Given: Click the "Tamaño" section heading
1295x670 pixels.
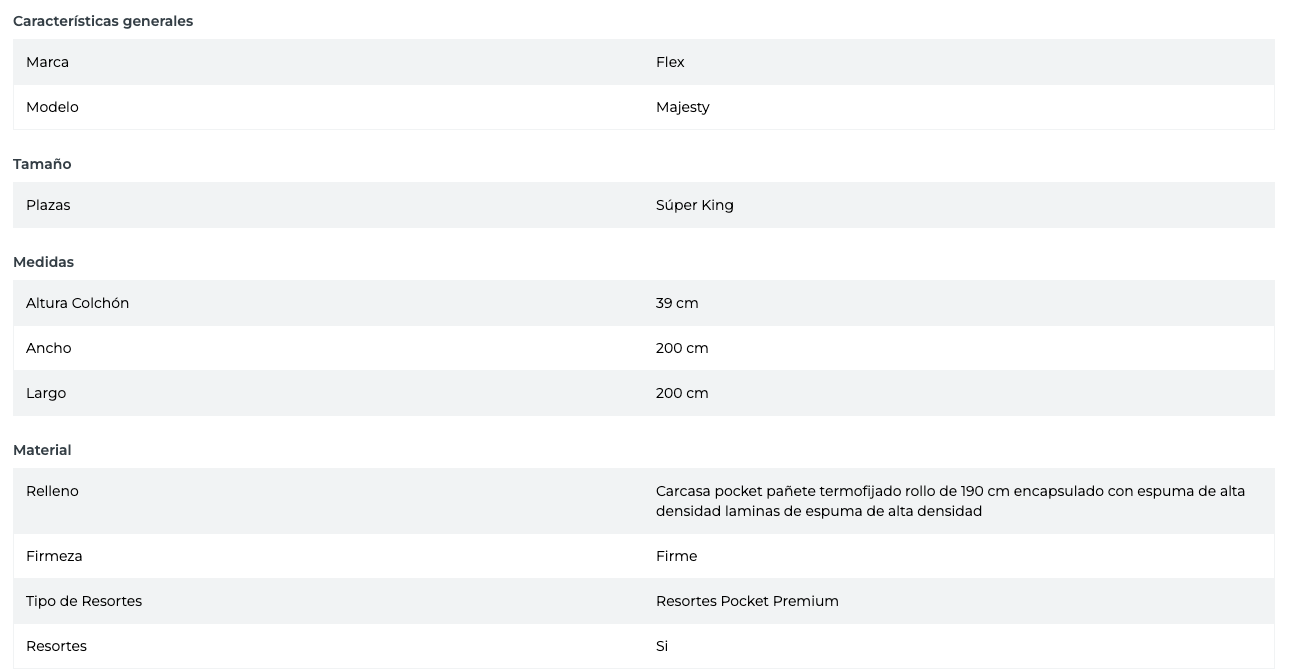Looking at the screenshot, I should [42, 164].
